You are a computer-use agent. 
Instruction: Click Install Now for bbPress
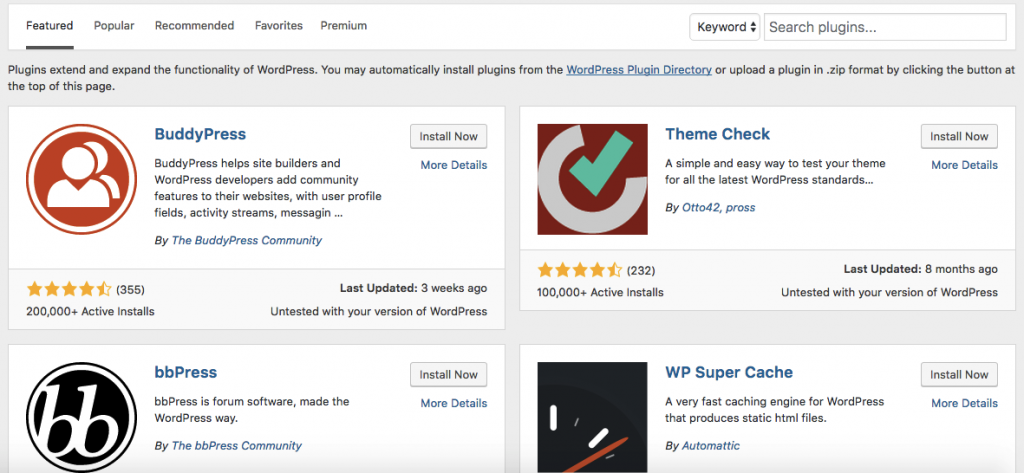point(449,374)
